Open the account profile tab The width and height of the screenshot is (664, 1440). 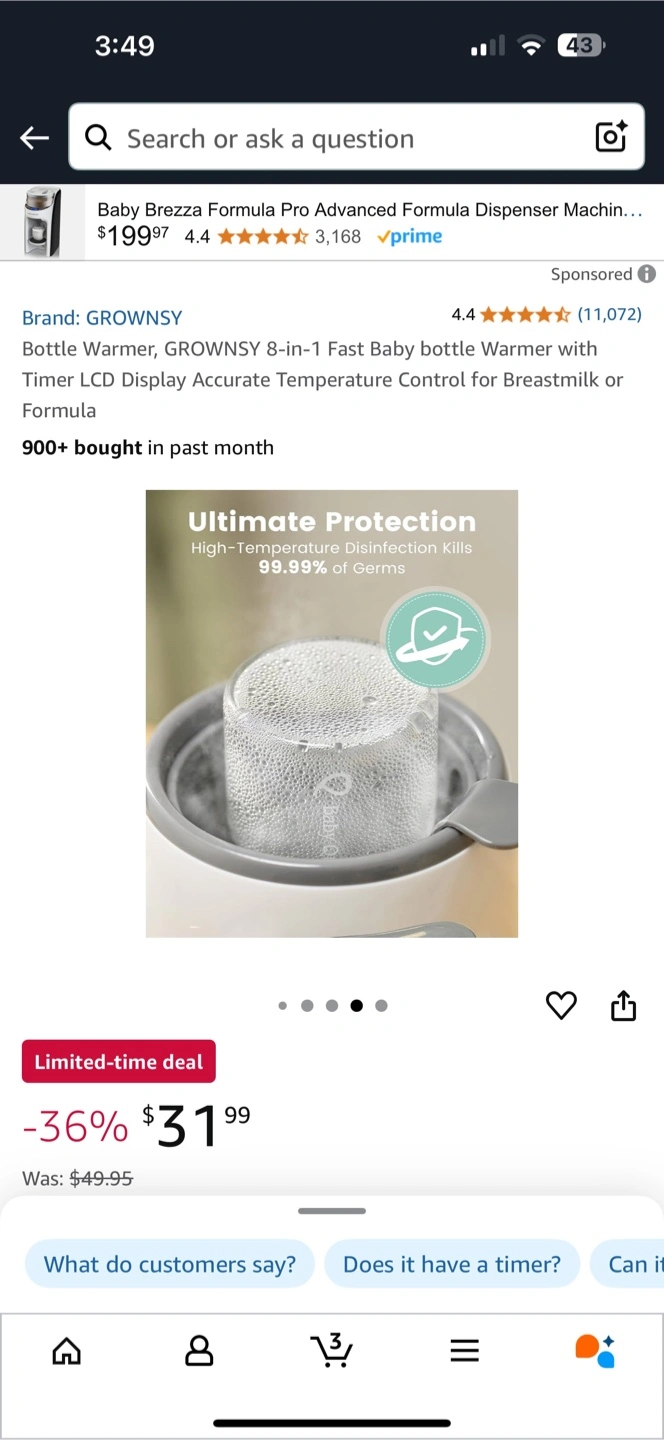point(199,1351)
